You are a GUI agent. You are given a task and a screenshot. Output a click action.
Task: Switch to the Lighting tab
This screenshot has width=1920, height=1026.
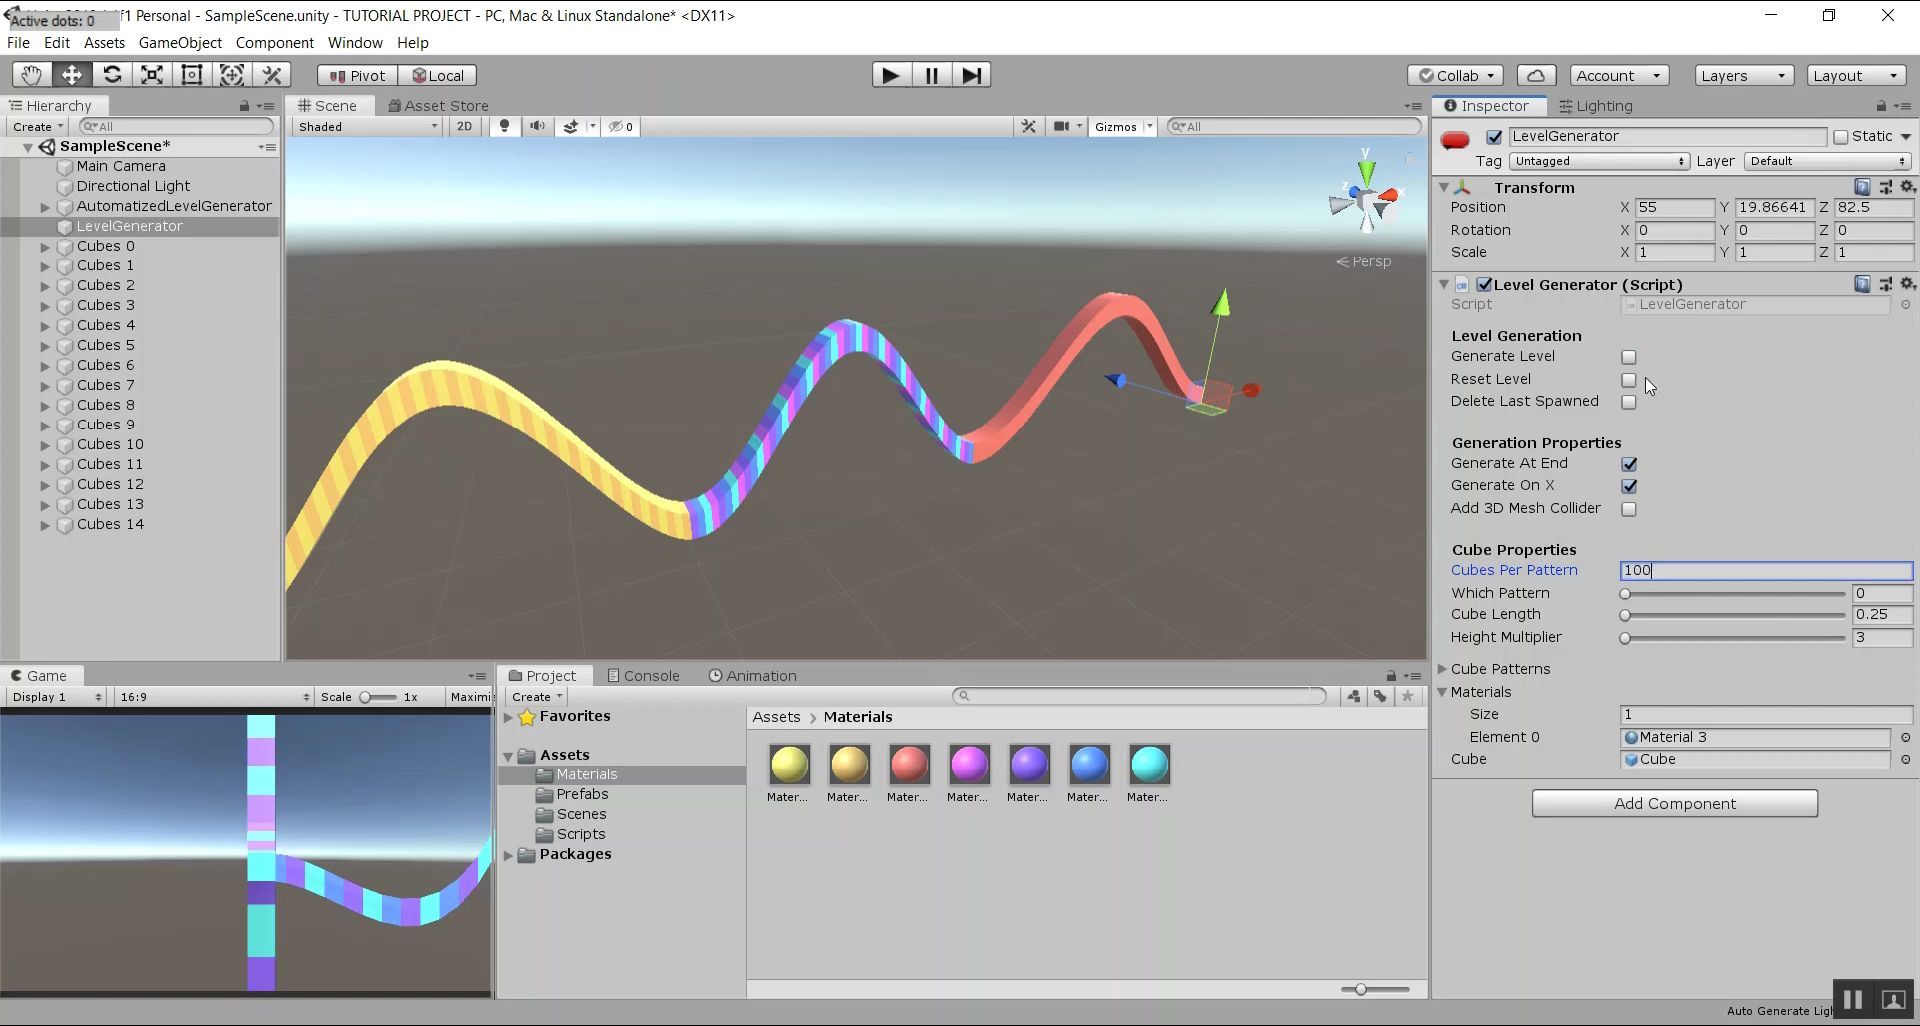coord(1596,106)
